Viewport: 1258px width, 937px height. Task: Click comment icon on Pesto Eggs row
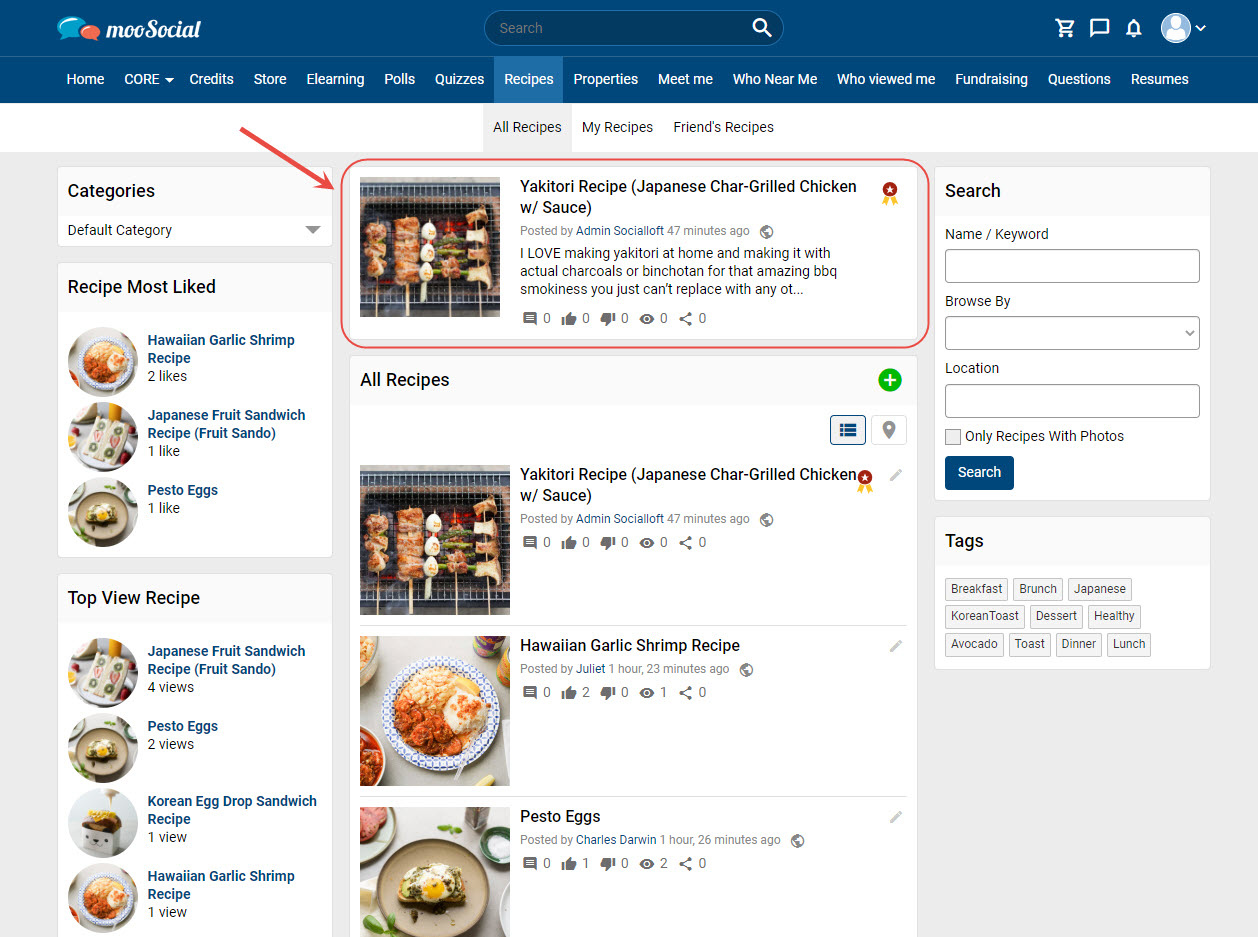530,863
